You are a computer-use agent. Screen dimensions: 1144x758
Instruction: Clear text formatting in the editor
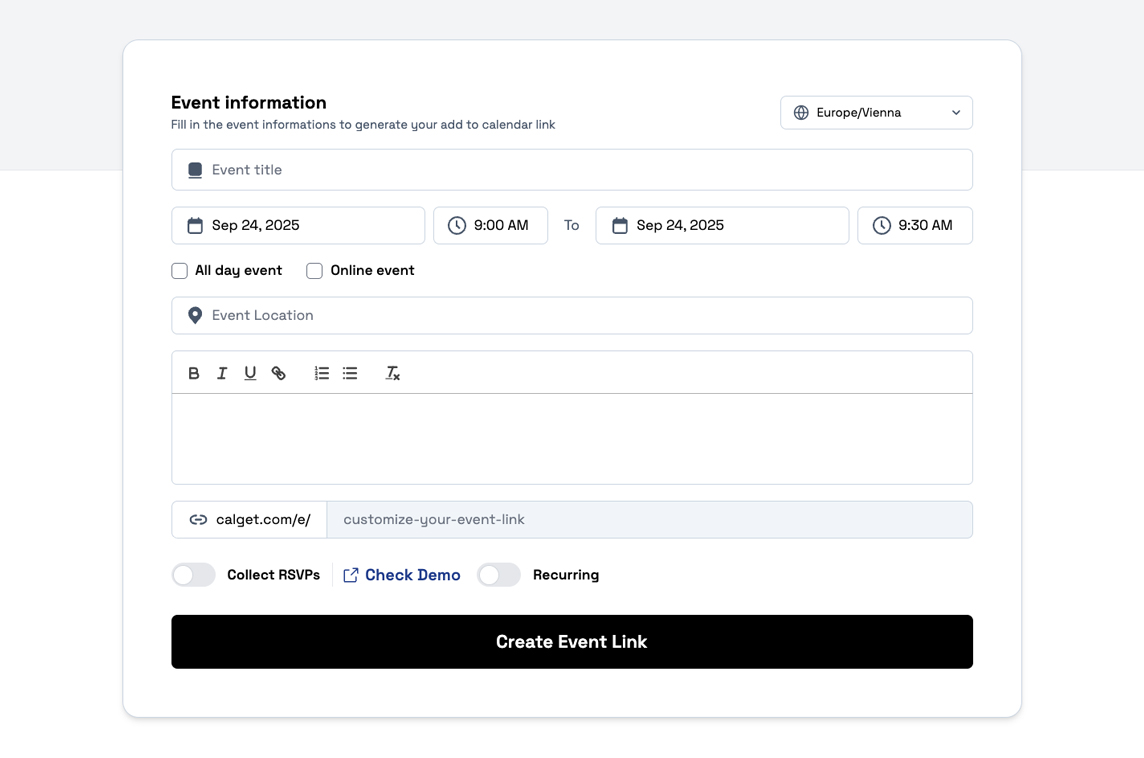click(393, 373)
